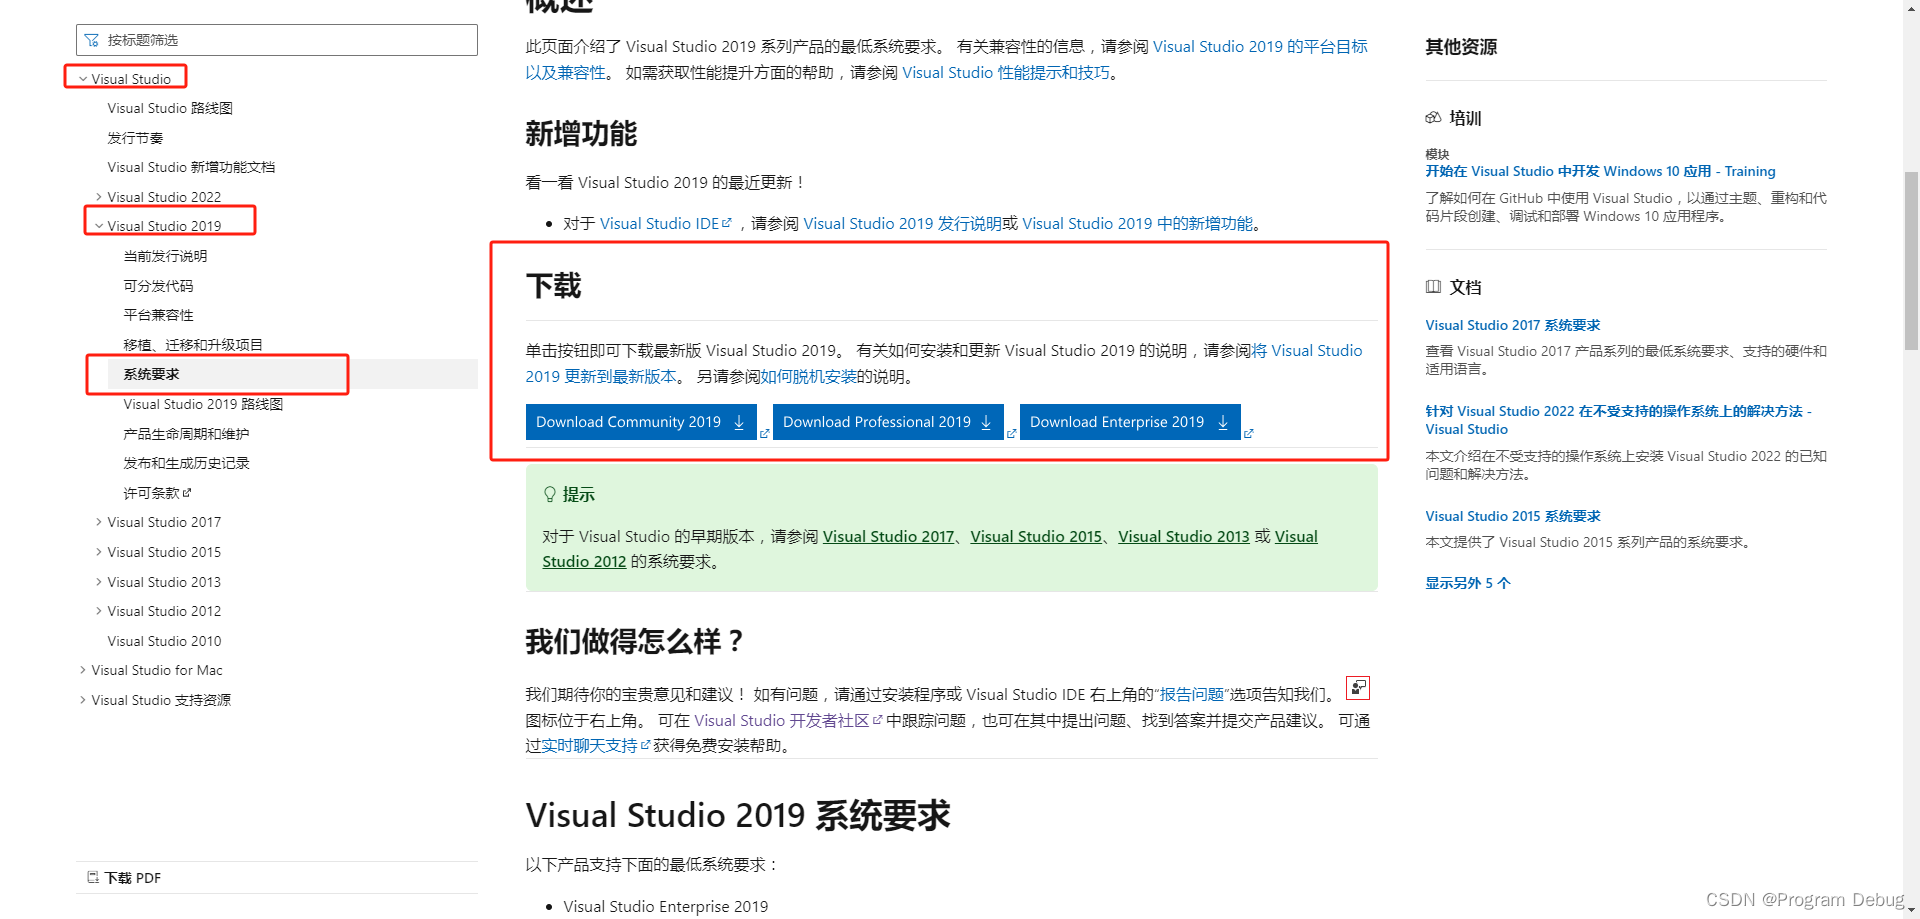Click the filter-by-title input field

[x=277, y=40]
